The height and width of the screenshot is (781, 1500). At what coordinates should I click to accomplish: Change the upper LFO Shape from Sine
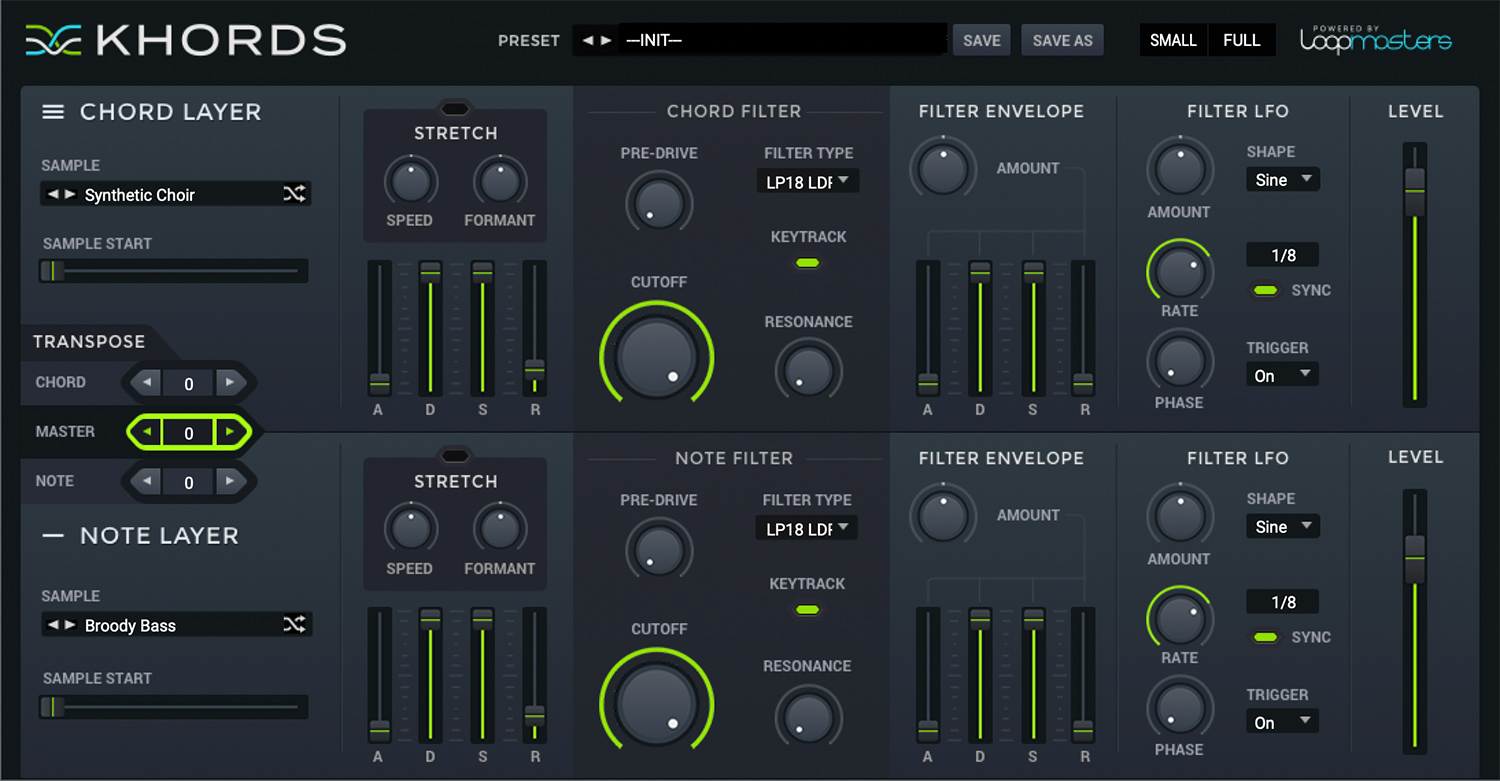(x=1282, y=179)
